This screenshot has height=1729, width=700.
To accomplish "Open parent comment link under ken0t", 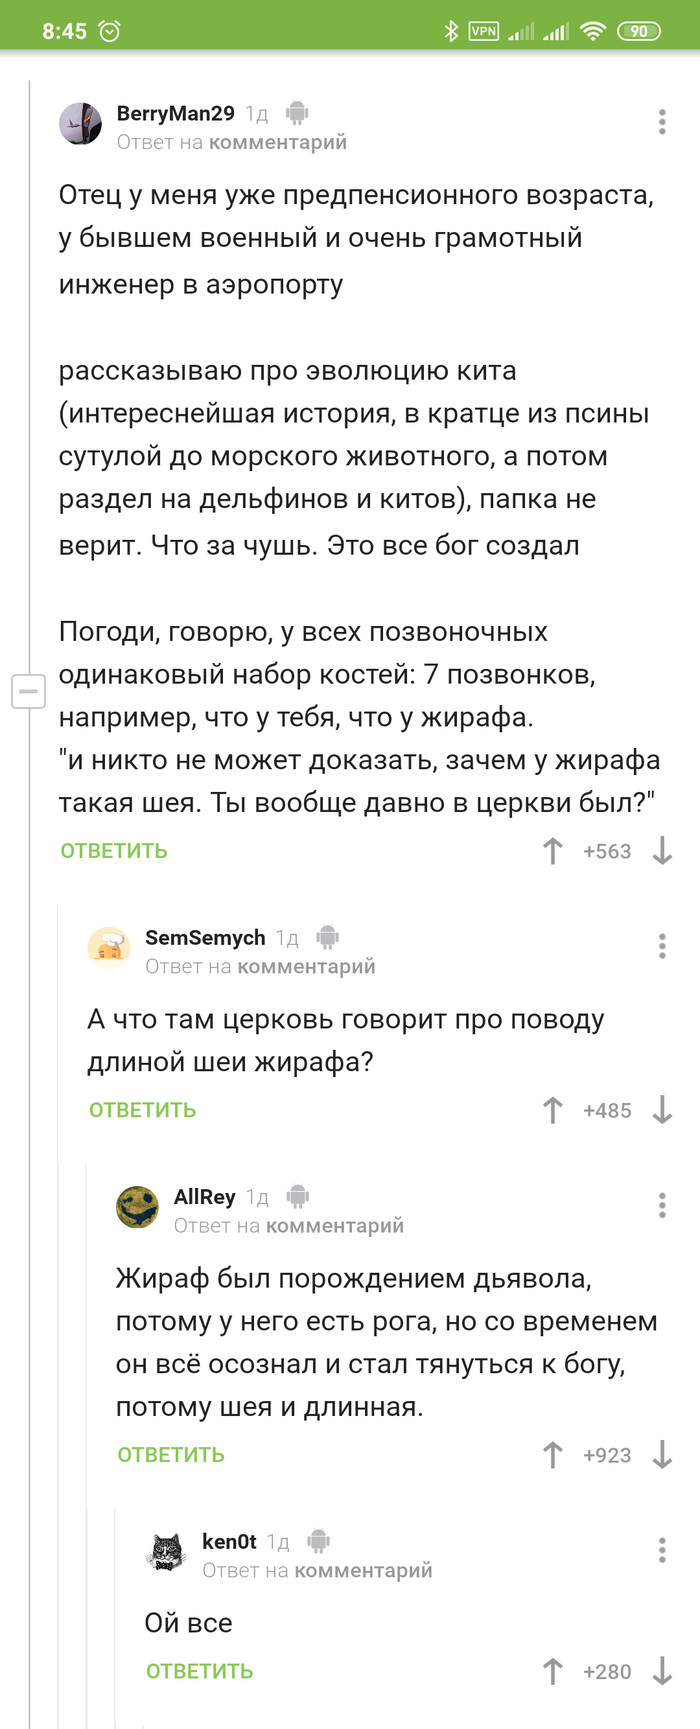I will [363, 1570].
